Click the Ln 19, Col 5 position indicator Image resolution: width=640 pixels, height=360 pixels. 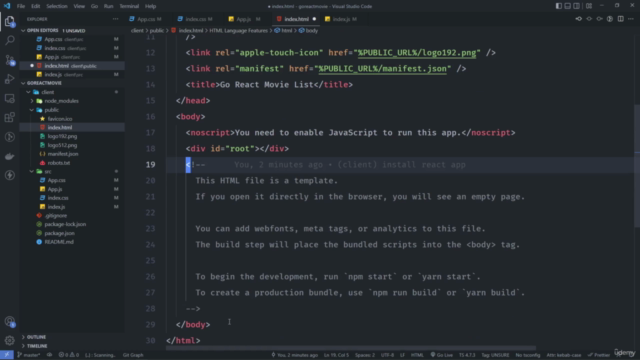(x=336, y=355)
